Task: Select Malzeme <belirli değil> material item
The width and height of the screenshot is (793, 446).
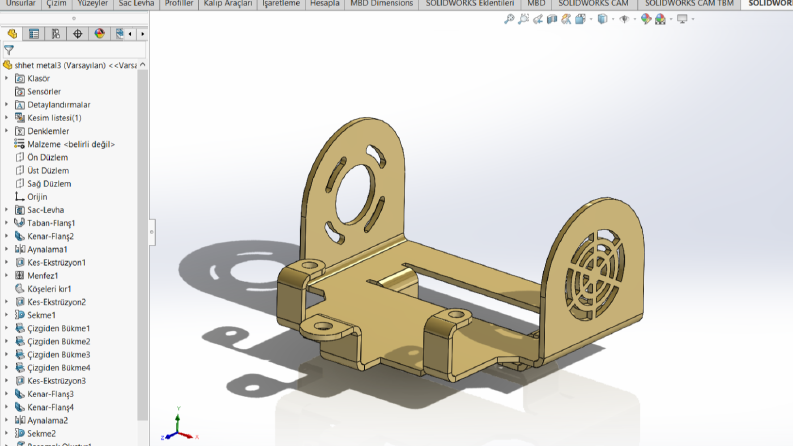Action: (71, 144)
